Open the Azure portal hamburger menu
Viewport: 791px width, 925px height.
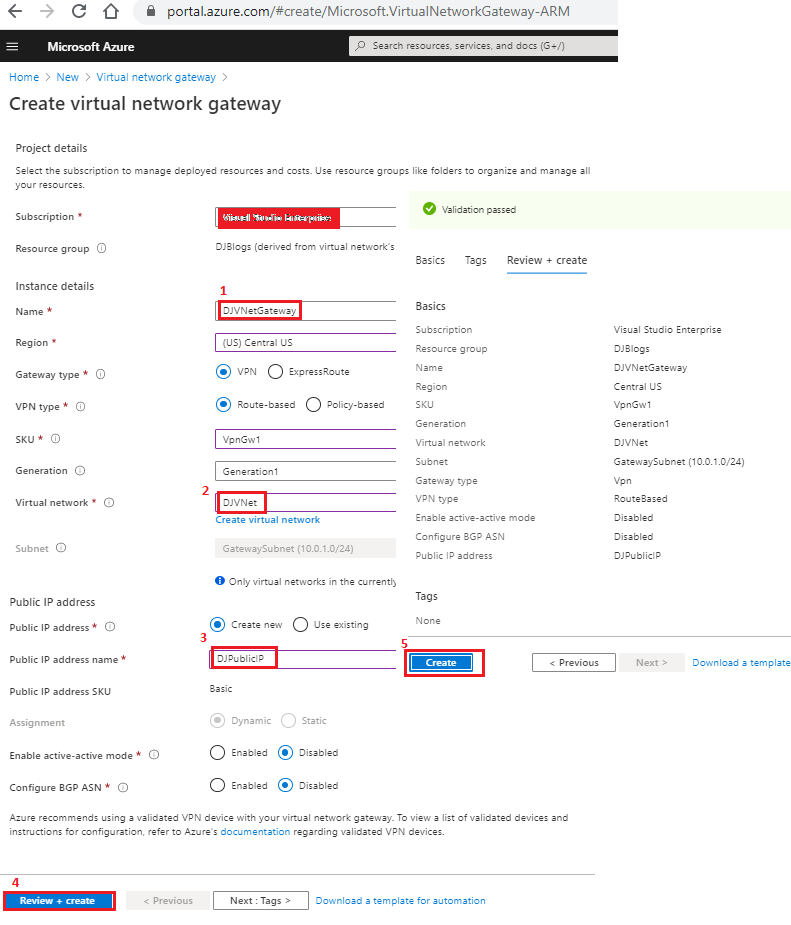[x=12, y=47]
